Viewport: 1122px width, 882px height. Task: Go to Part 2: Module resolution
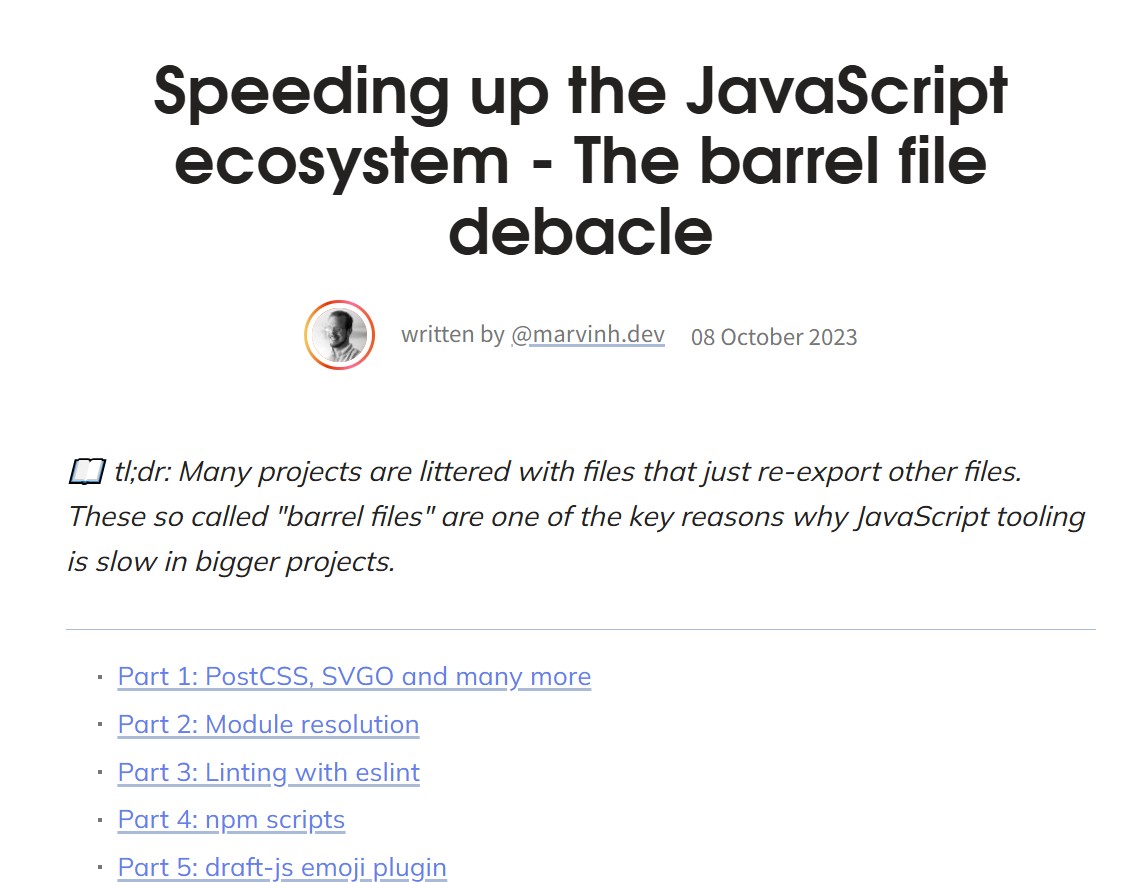tap(268, 725)
